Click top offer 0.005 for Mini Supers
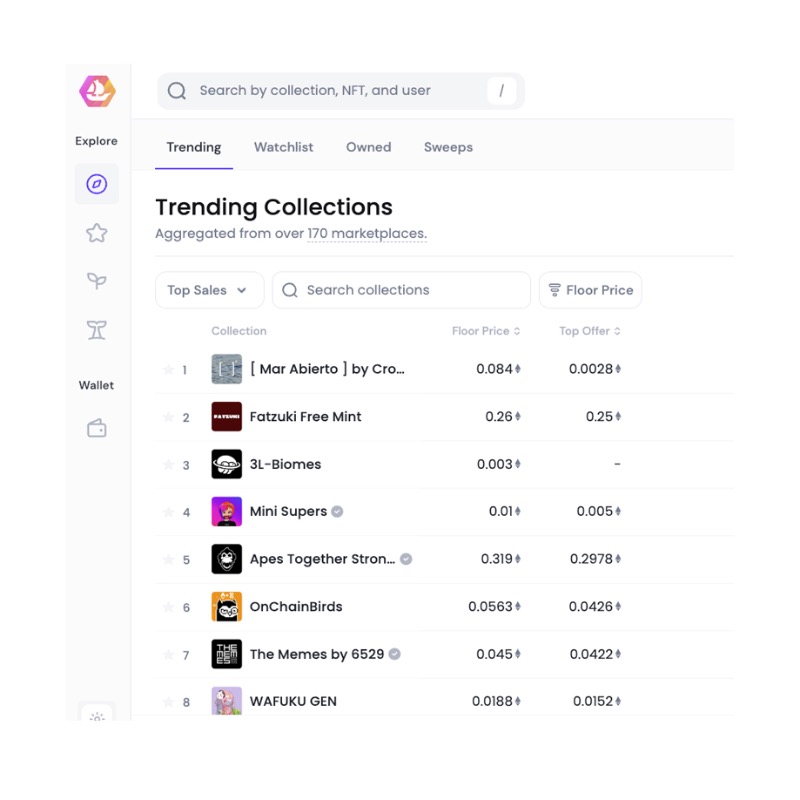Screen dimensions: 800x800 598,511
